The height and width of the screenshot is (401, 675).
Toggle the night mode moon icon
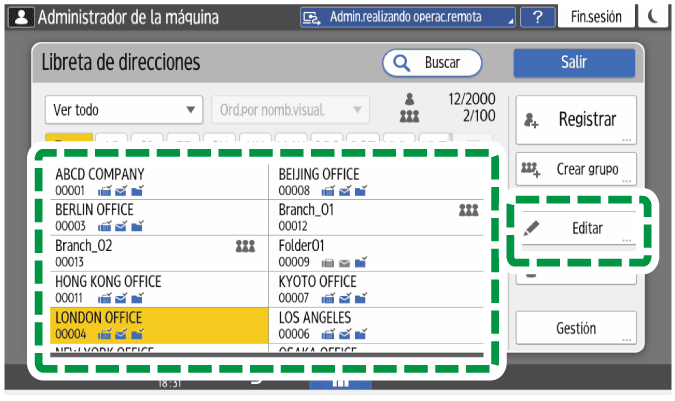(653, 17)
